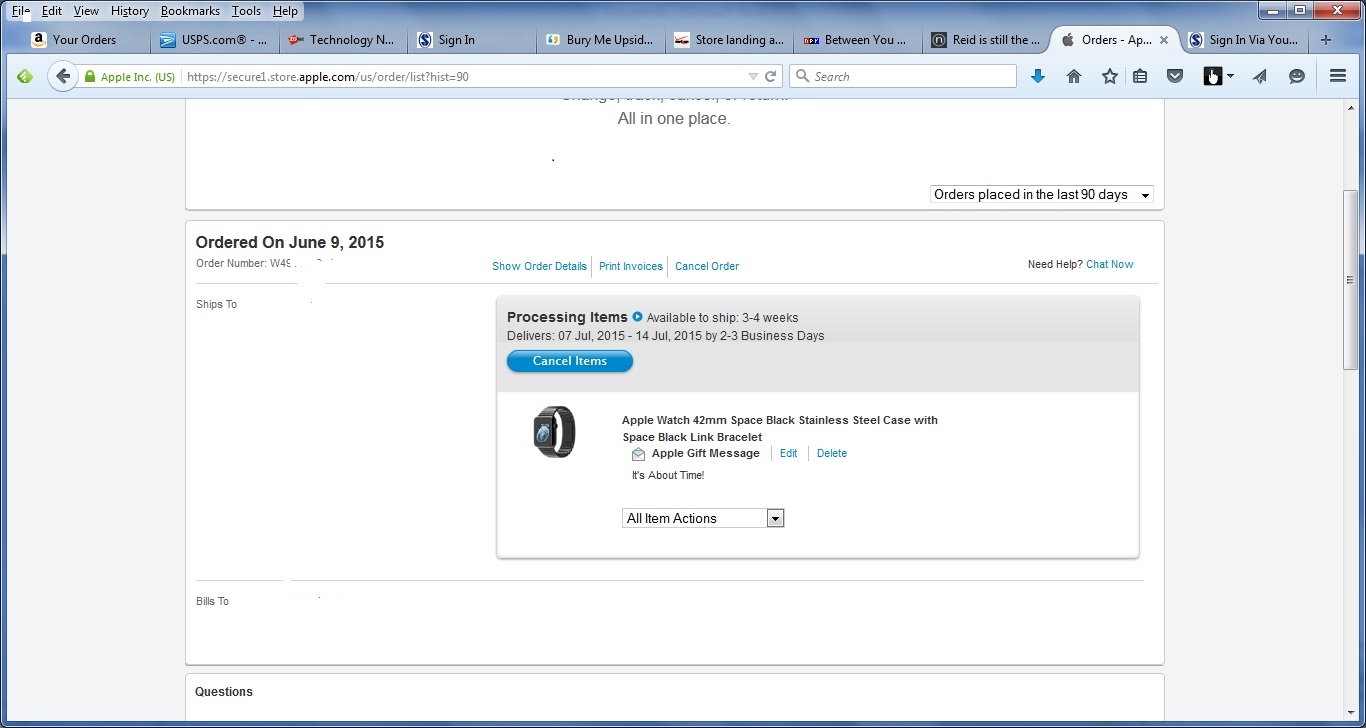
Task: Open the File menu
Action: pyautogui.click(x=21, y=11)
